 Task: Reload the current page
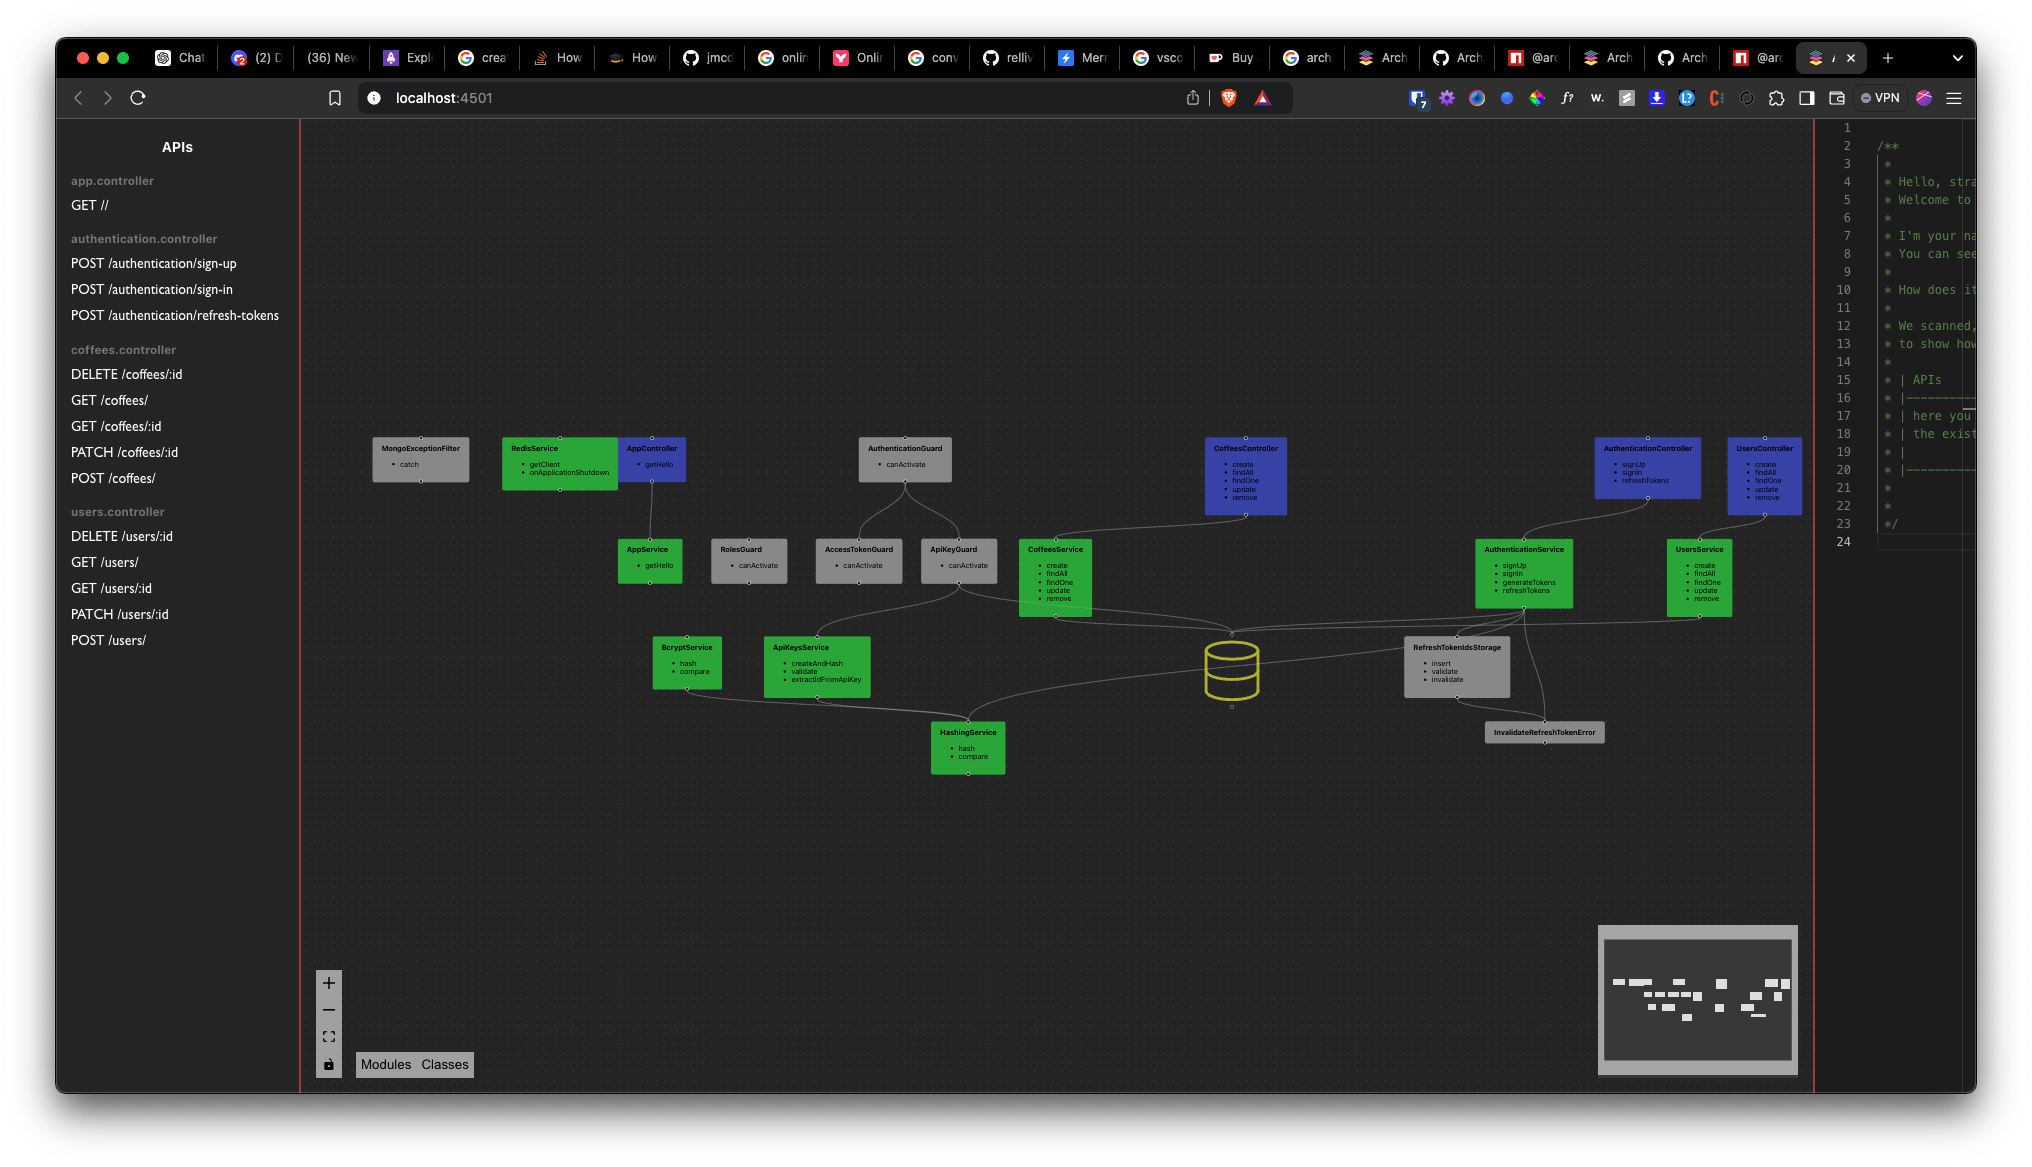pyautogui.click(x=138, y=98)
